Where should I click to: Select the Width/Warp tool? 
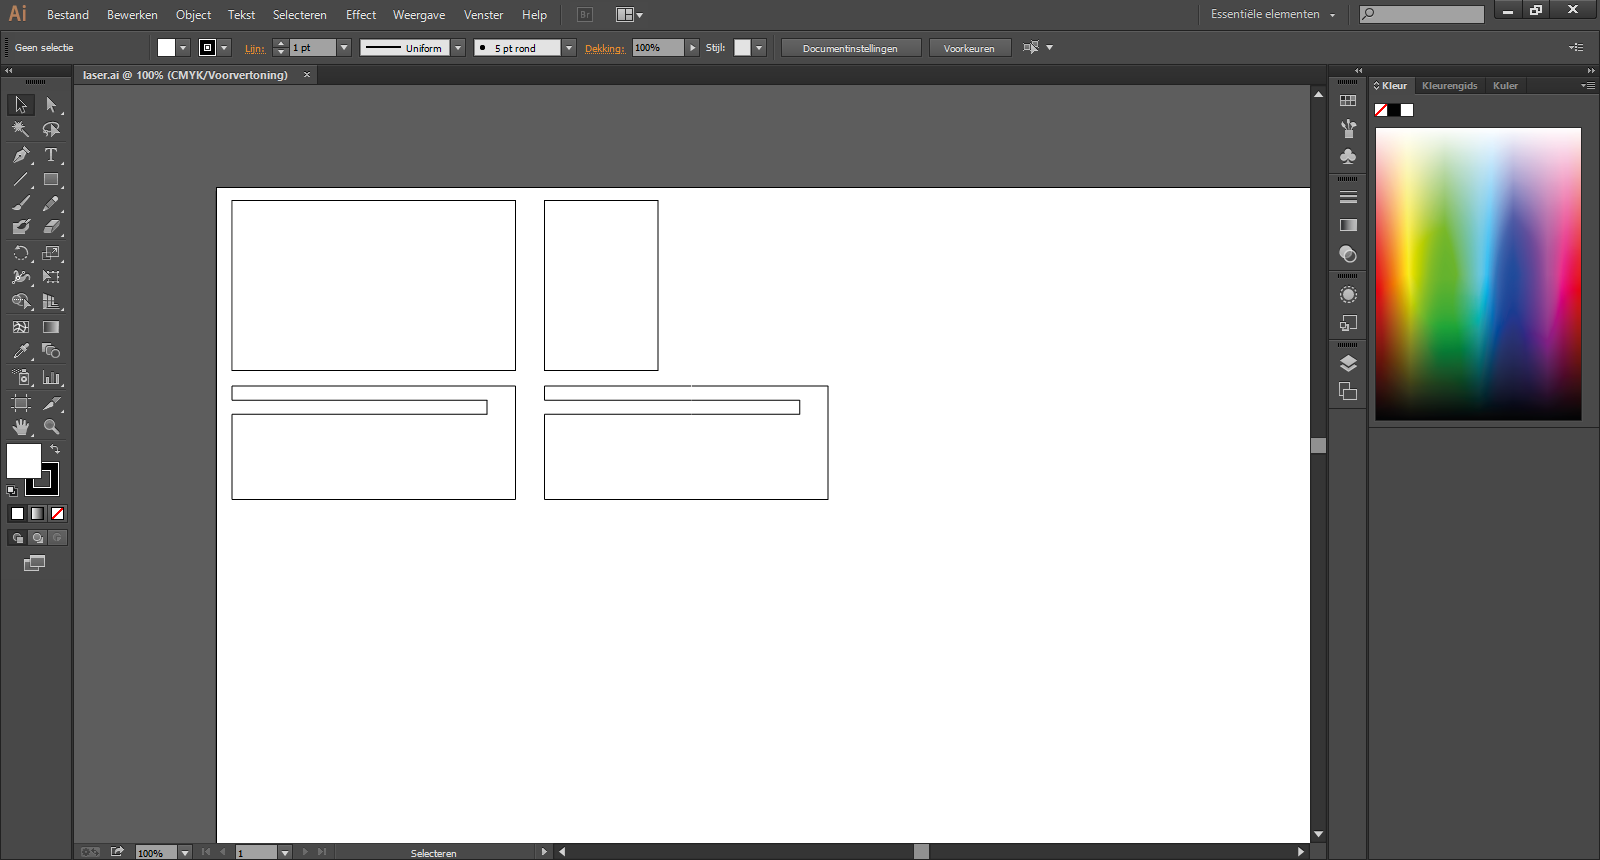21,277
